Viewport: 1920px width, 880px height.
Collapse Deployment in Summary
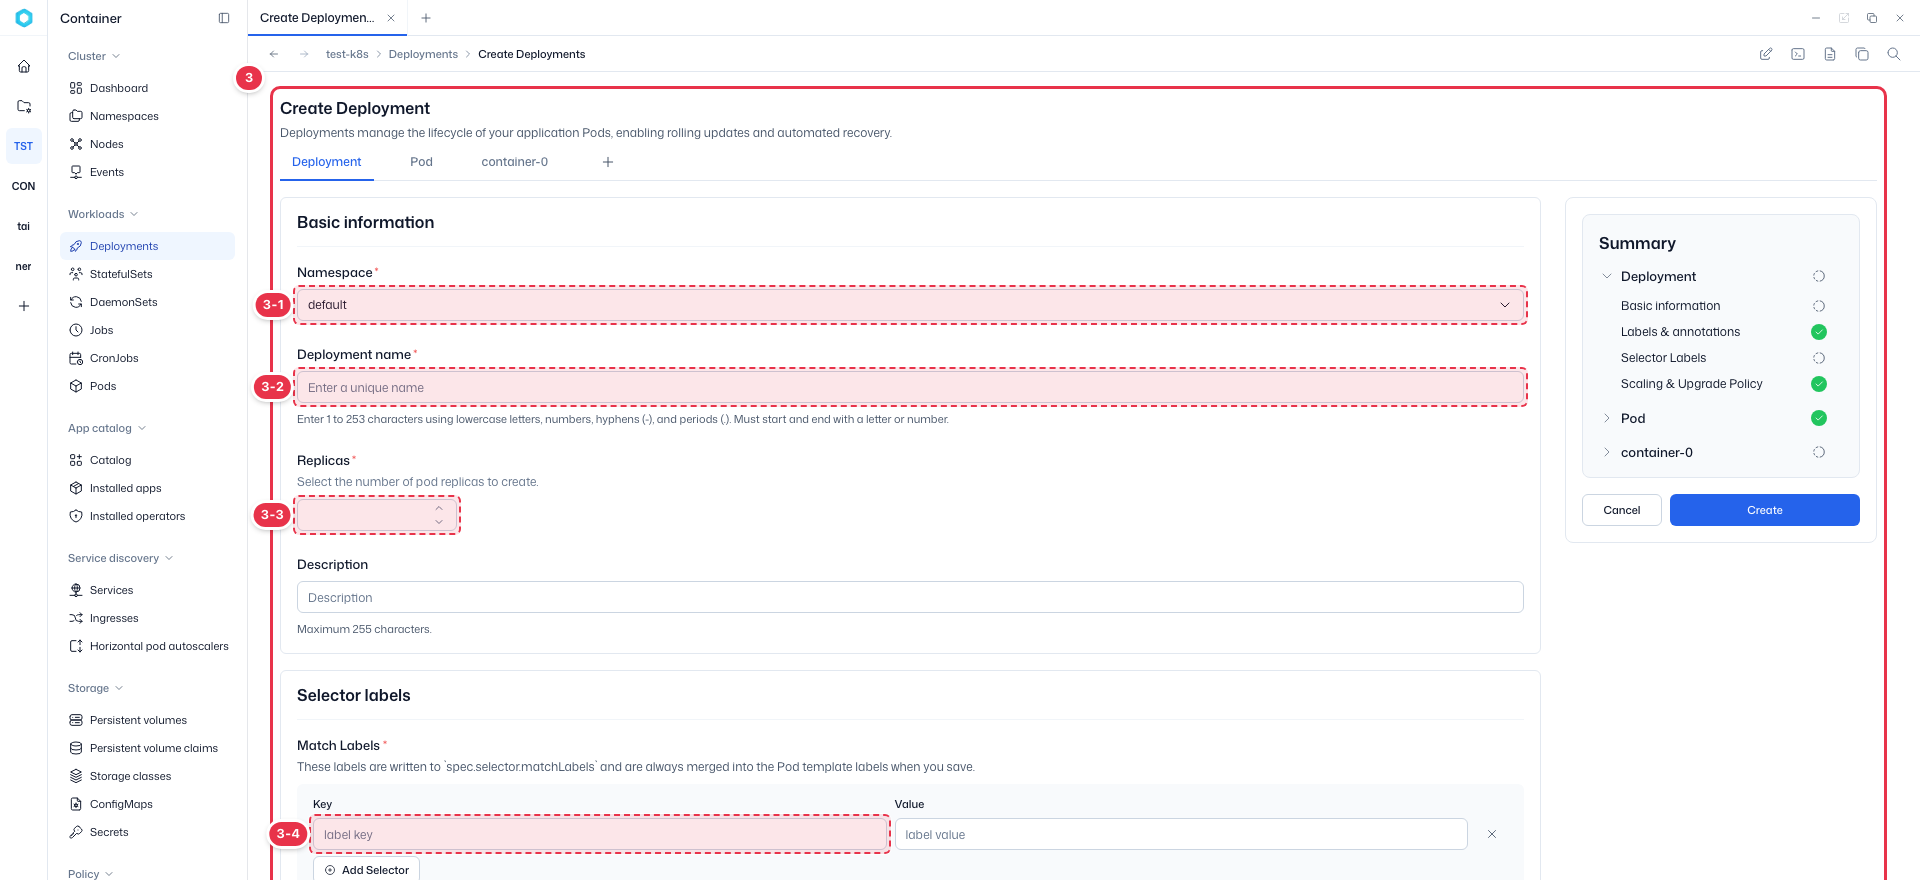[1607, 276]
